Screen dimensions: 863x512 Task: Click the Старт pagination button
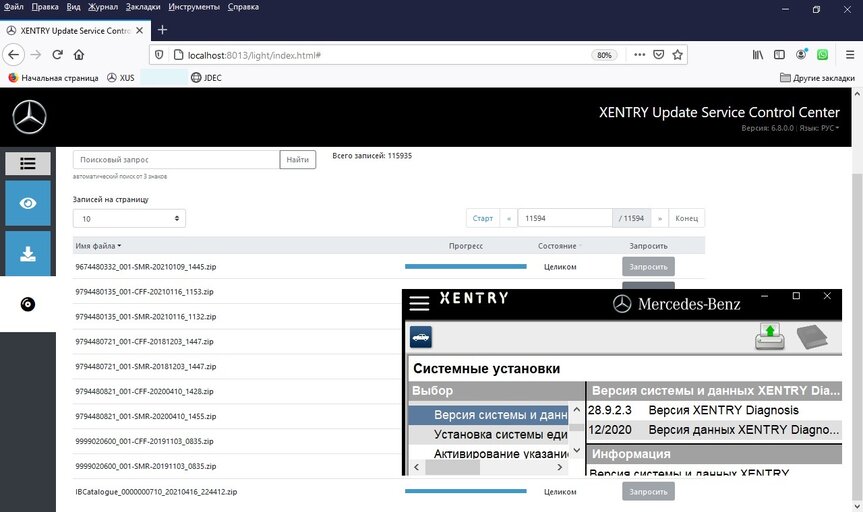(x=483, y=218)
